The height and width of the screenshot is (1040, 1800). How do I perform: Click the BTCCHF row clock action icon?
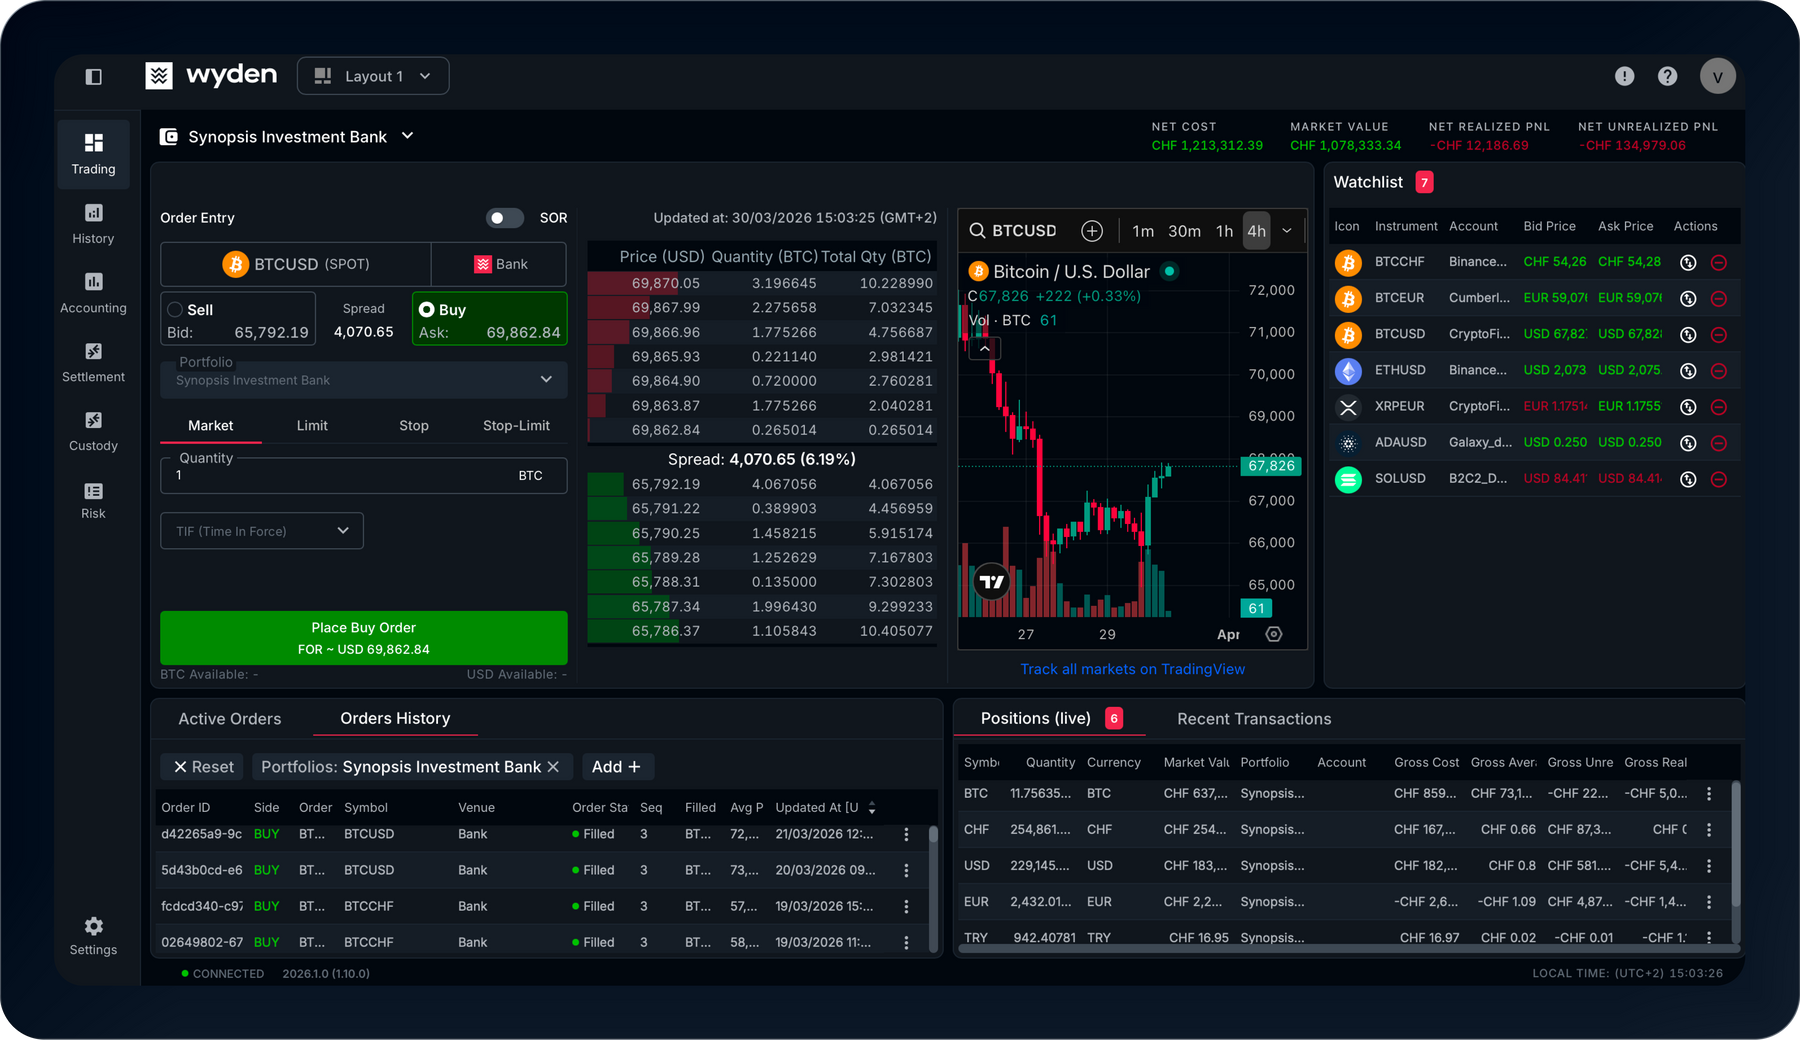tap(1688, 262)
